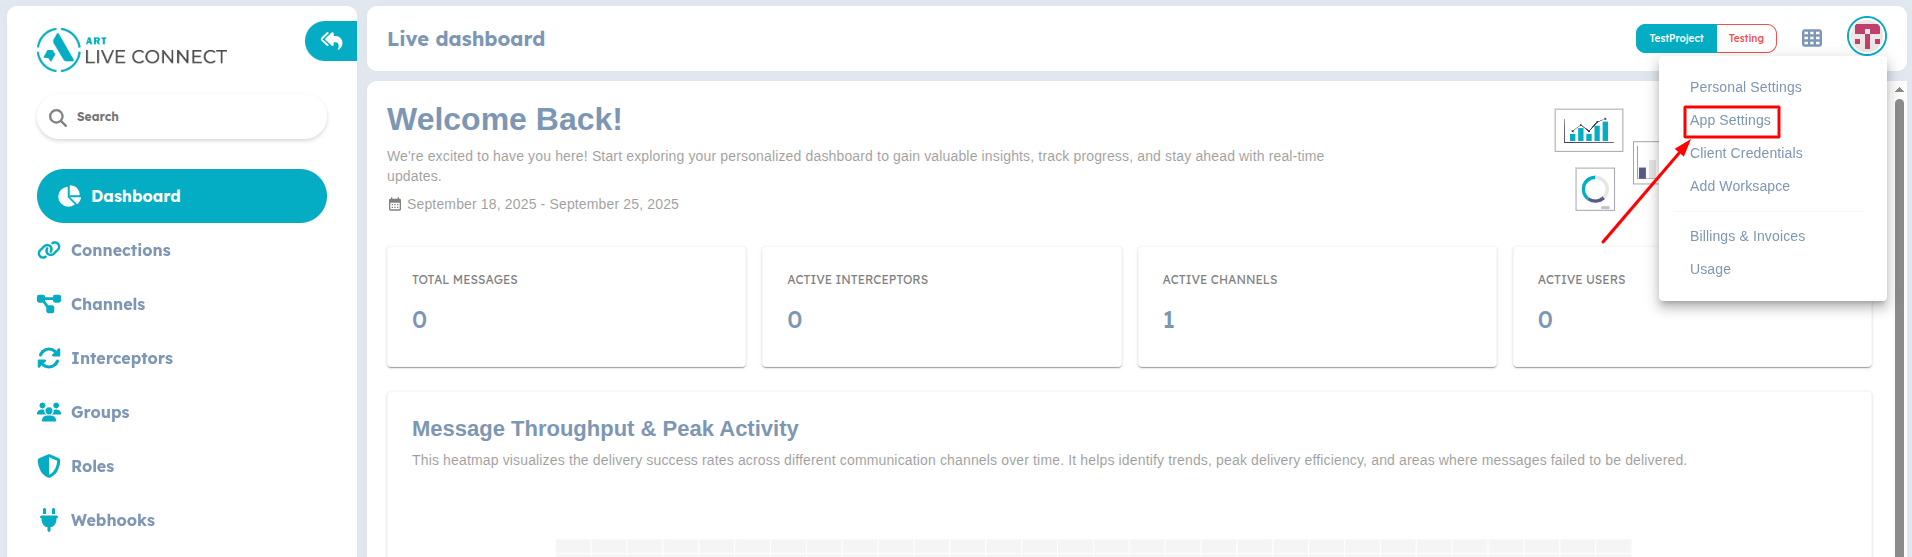Click the Active Users card label
The image size is (1912, 557).
[x=1581, y=280]
